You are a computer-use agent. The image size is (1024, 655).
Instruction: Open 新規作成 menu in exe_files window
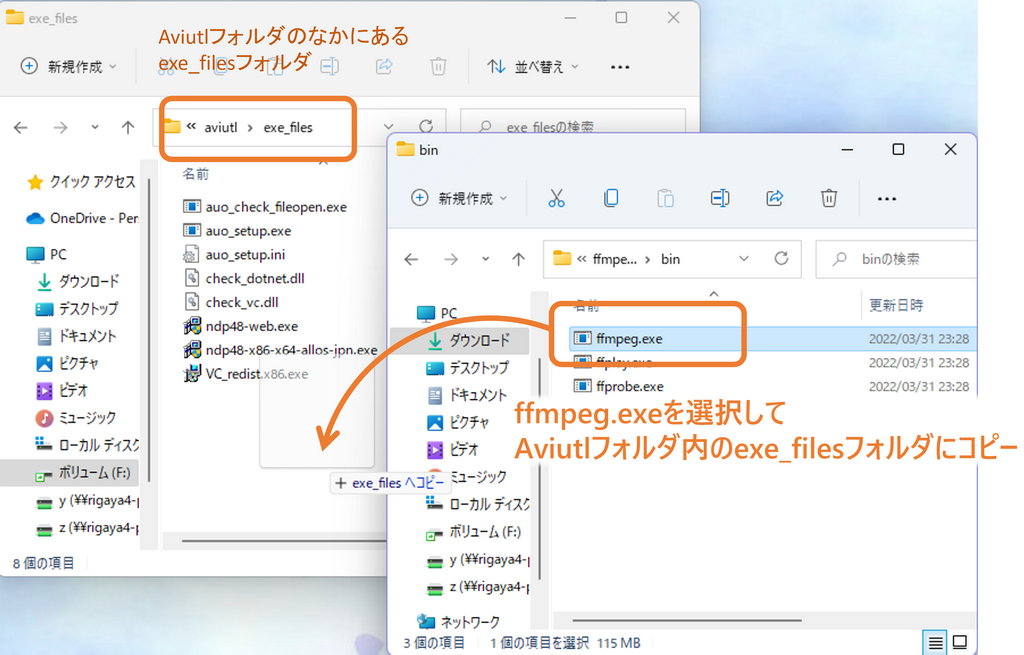tap(69, 66)
